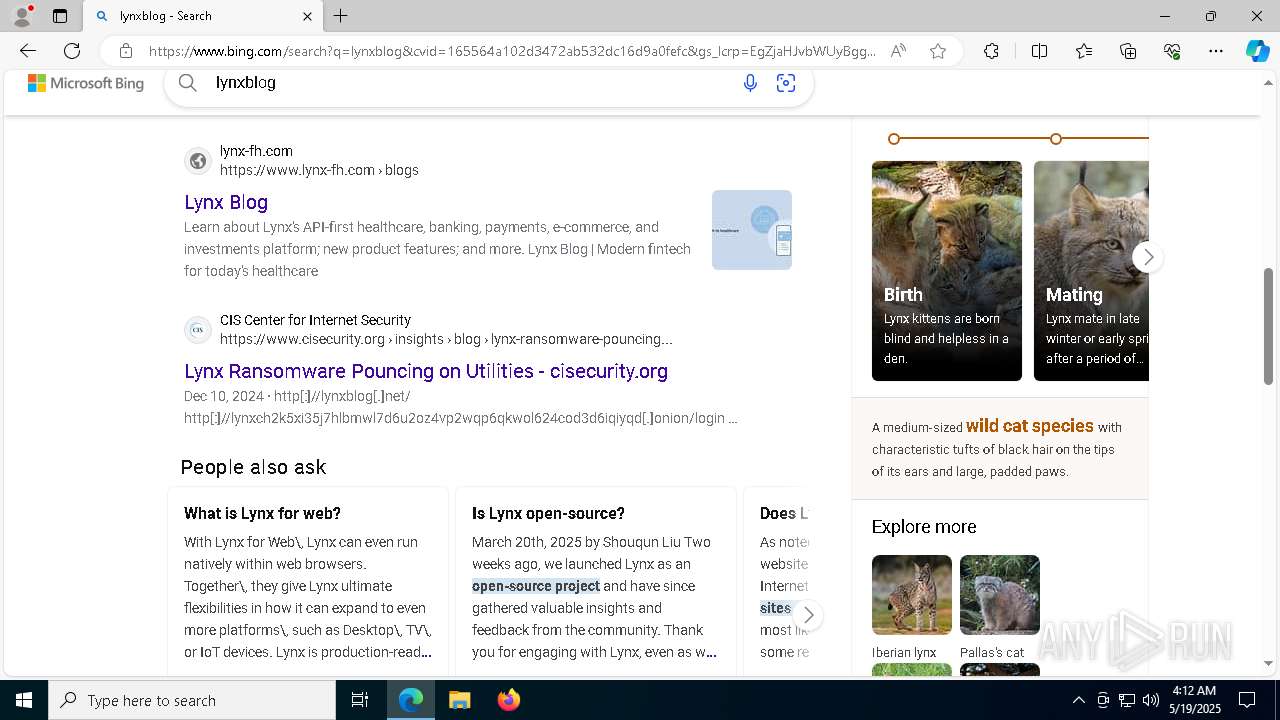Click the browser profile avatar icon
Screen dimensions: 1280x720
click(x=22, y=16)
